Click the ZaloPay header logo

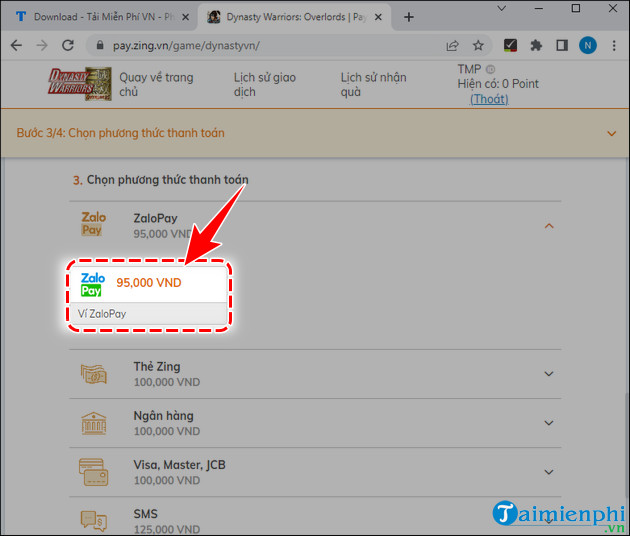[93, 224]
